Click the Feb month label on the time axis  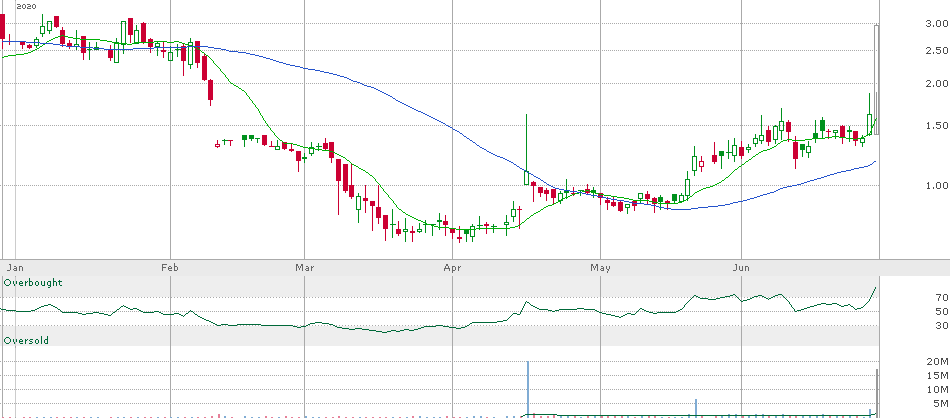coord(171,267)
